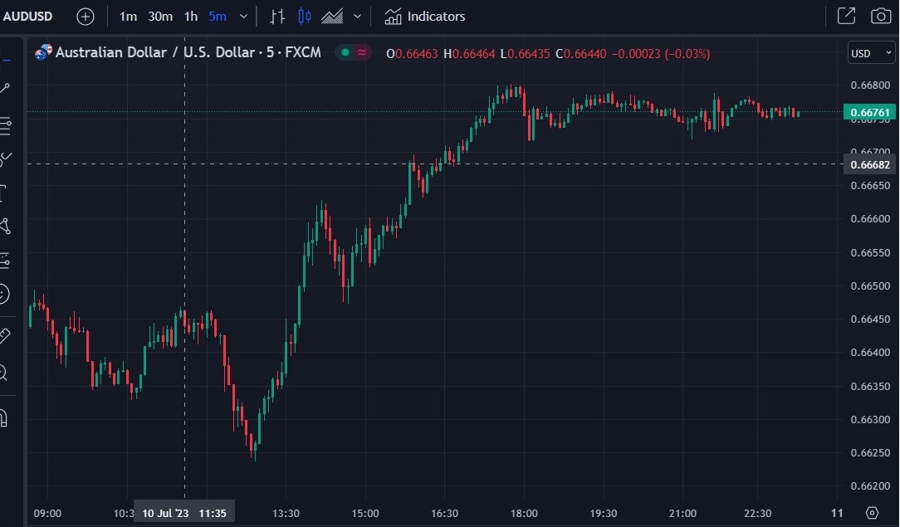Switch to the 30m timeframe
The height and width of the screenshot is (527, 900).
[x=160, y=17]
